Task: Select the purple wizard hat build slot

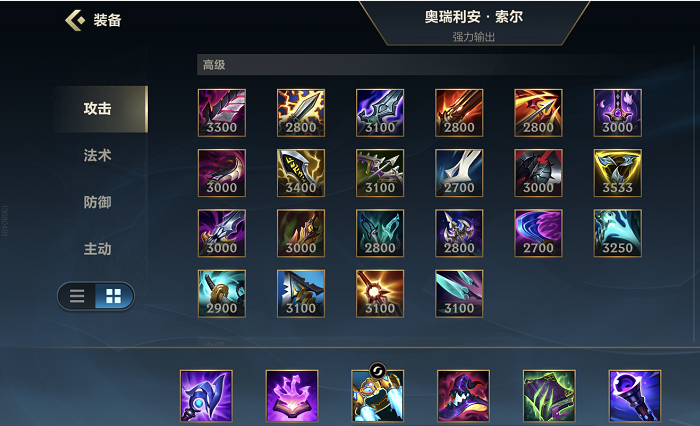Action: 463,396
